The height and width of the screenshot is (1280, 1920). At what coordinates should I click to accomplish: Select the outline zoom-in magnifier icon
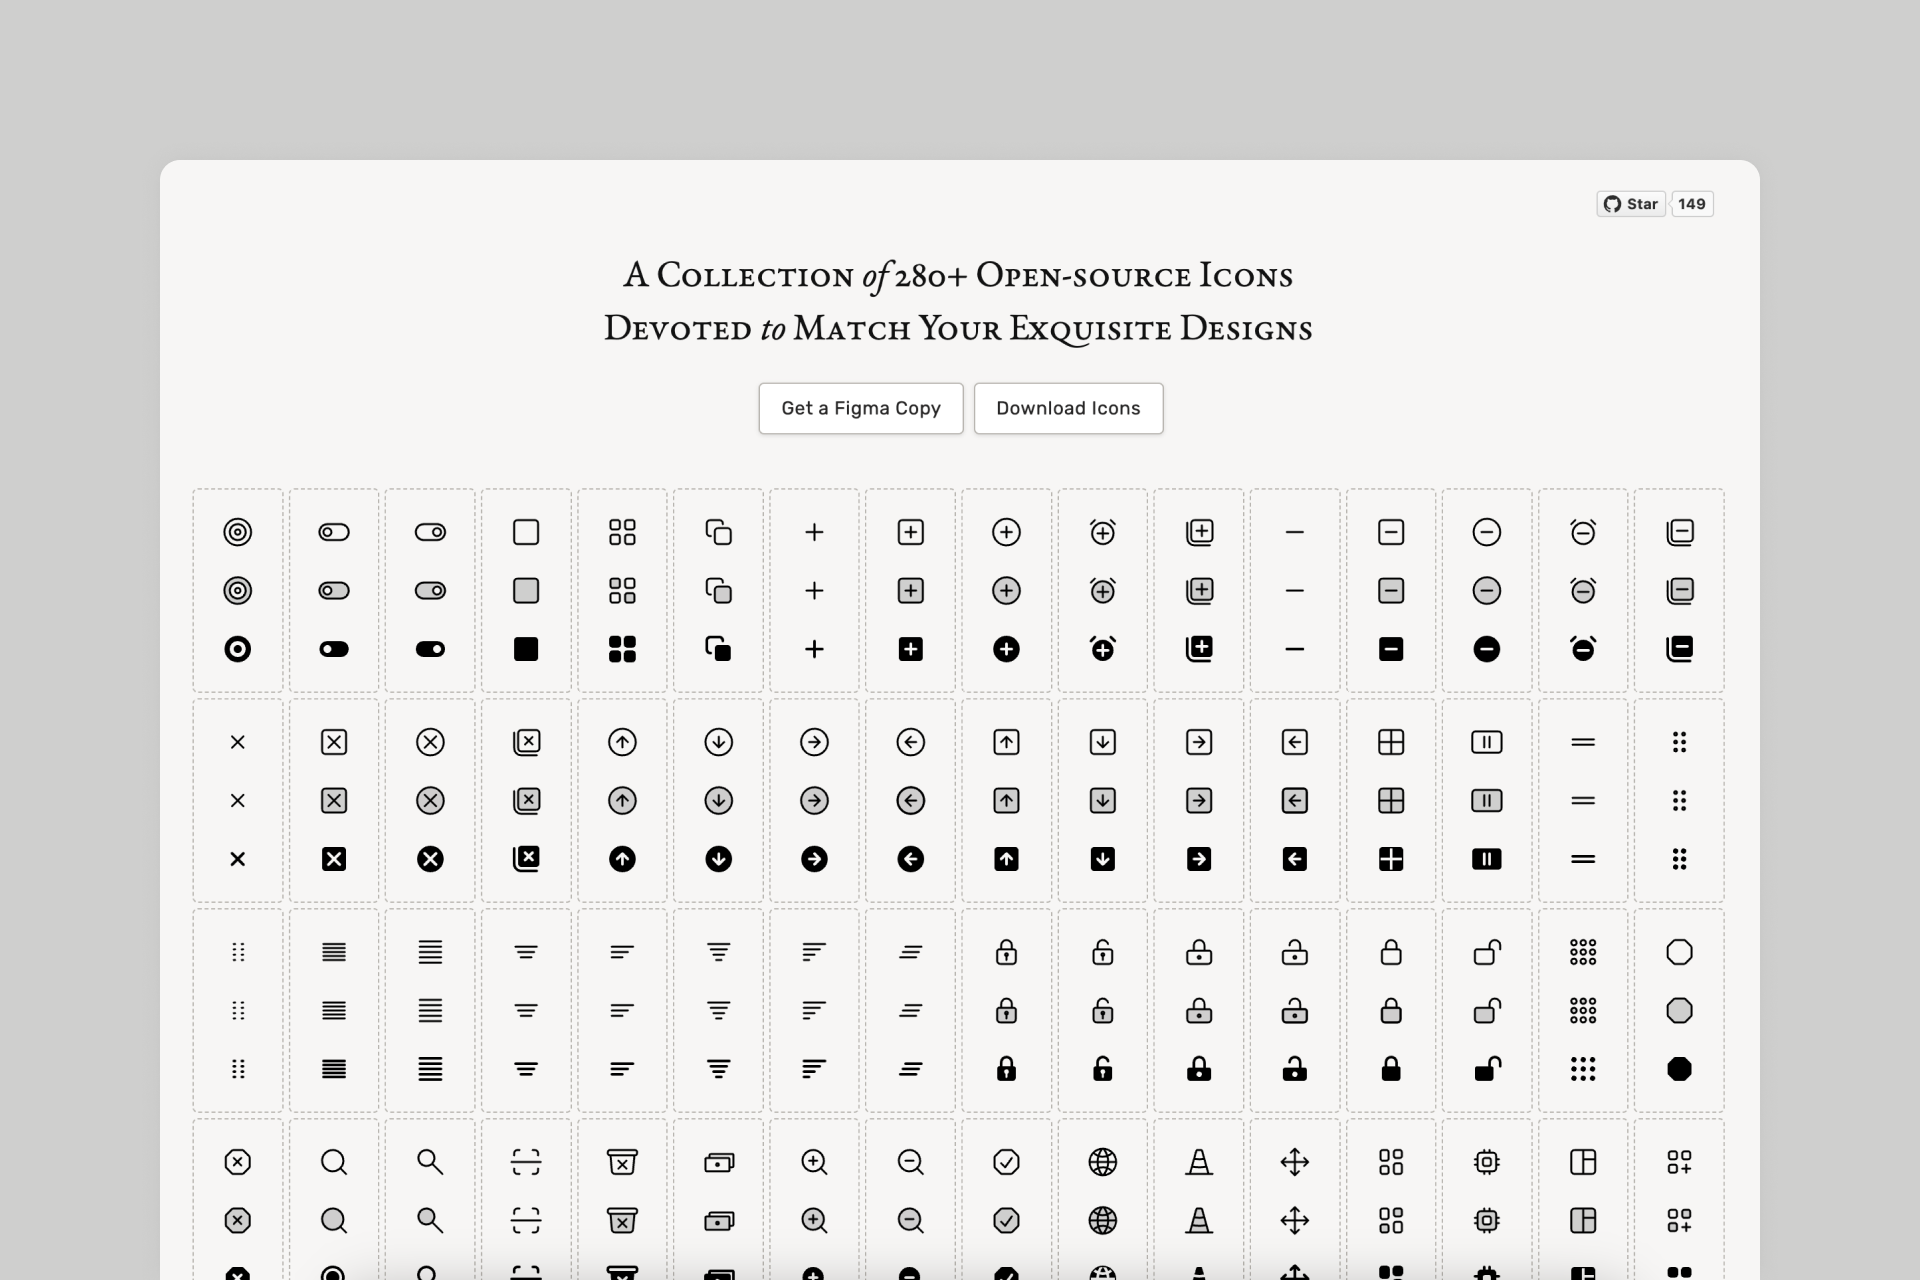[x=814, y=1162]
